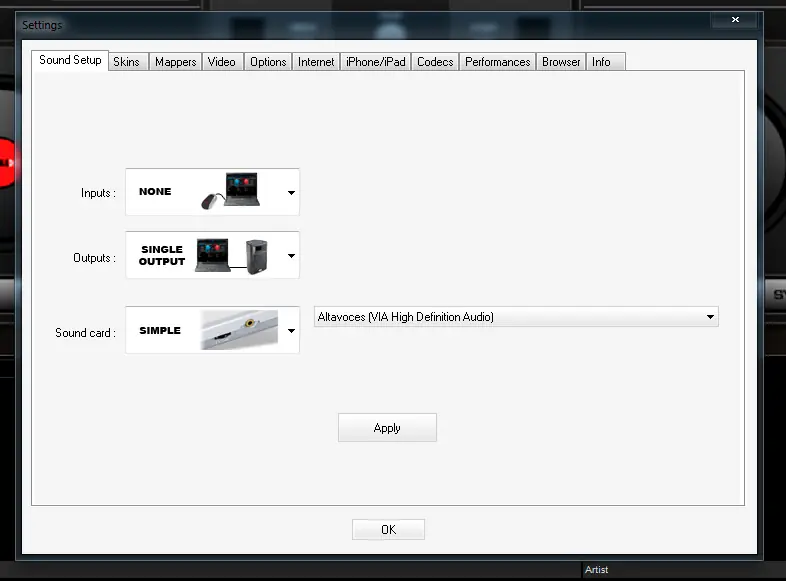This screenshot has height=581, width=786.
Task: Click the NONE inputs label
Action: pos(155,191)
